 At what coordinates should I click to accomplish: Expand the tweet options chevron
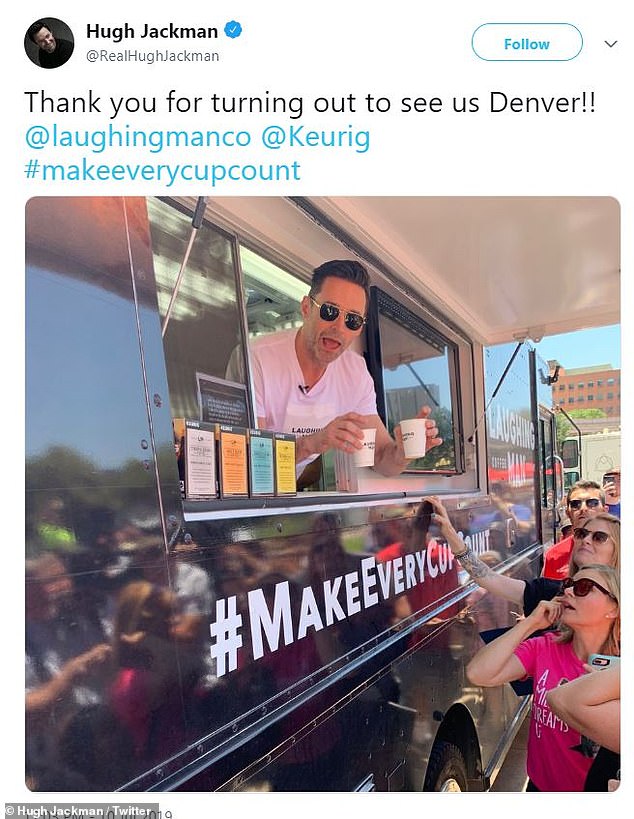click(610, 44)
